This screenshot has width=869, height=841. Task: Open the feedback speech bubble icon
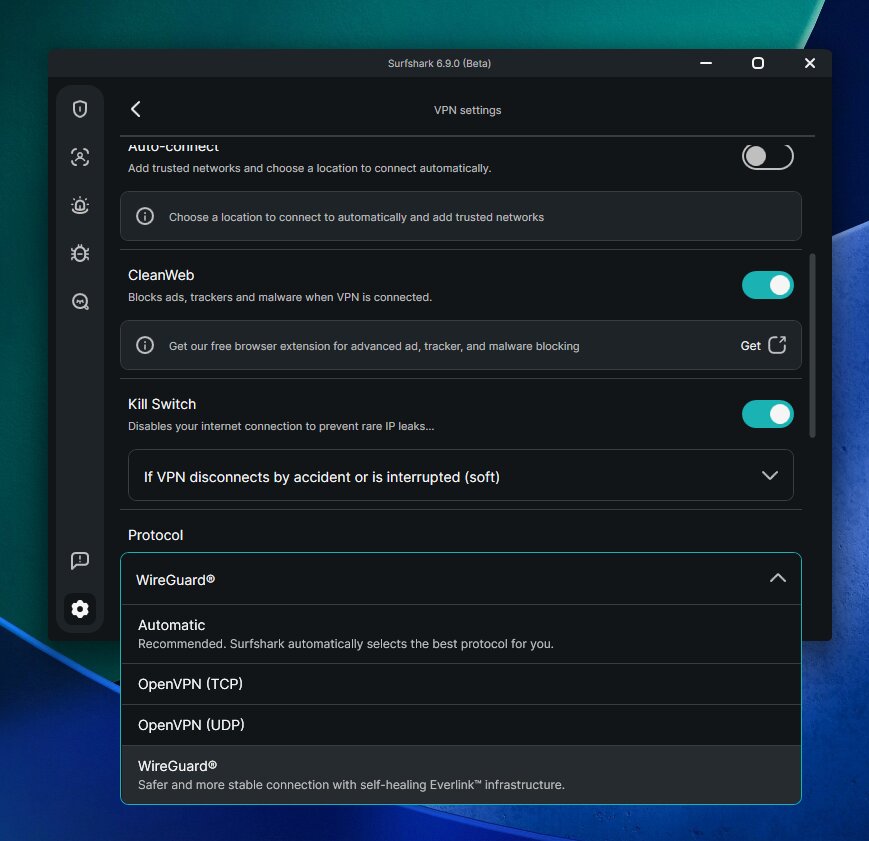80,560
